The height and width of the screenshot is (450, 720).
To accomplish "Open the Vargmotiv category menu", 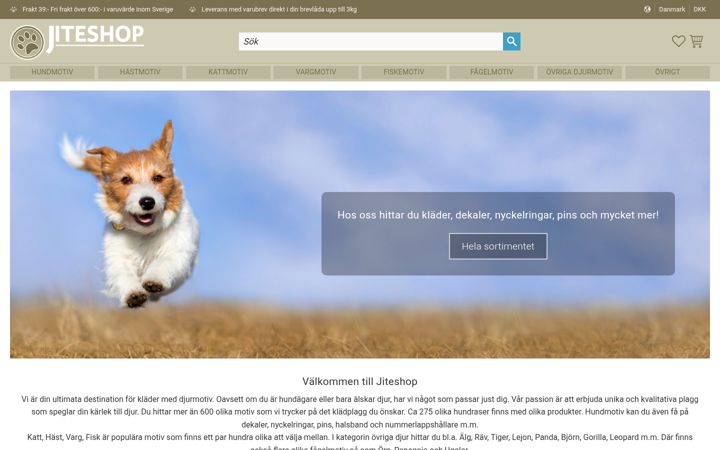I will click(x=316, y=72).
